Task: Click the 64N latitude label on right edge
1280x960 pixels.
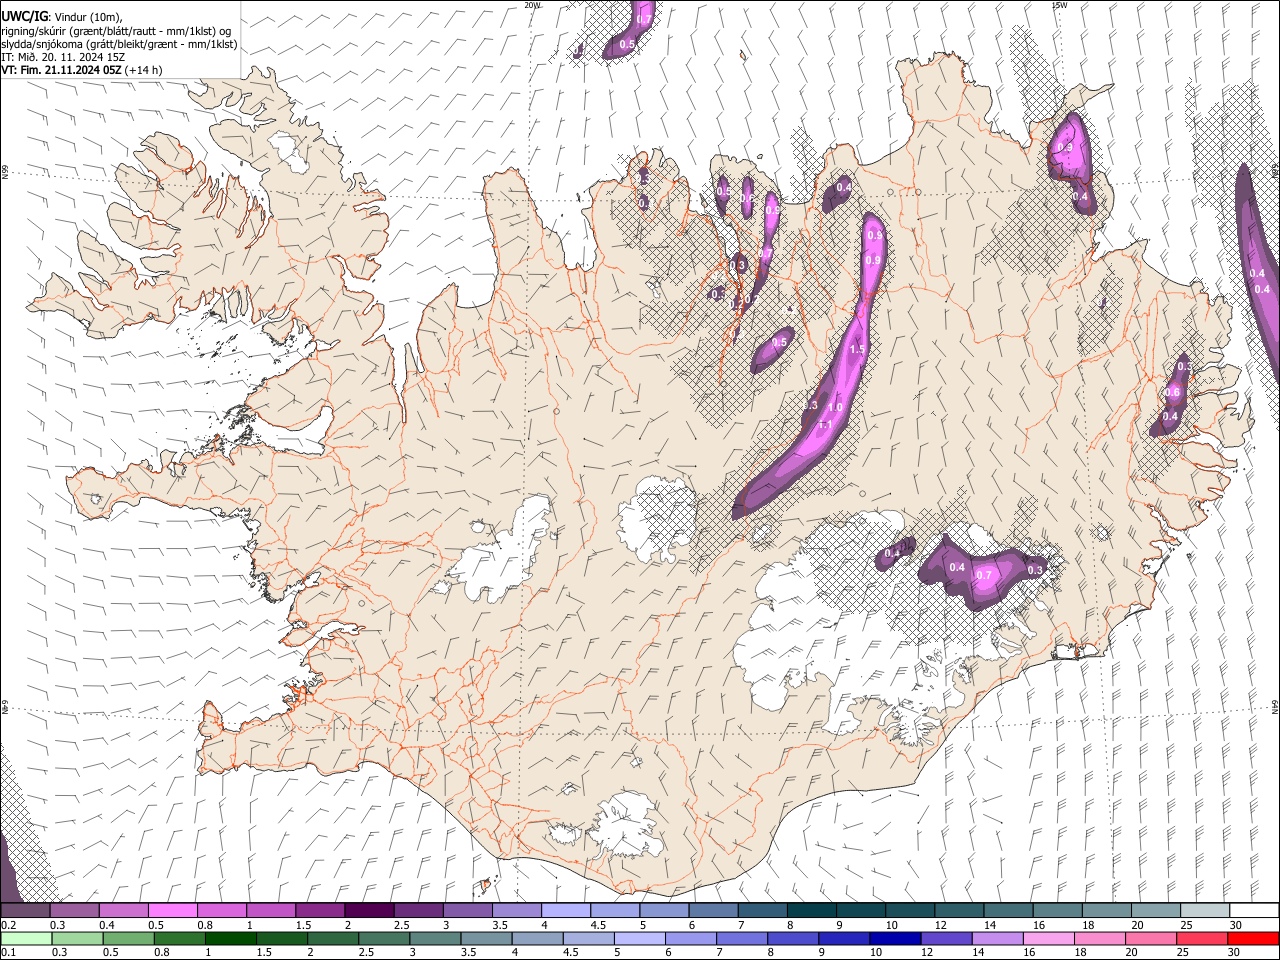Action: pos(1275,705)
